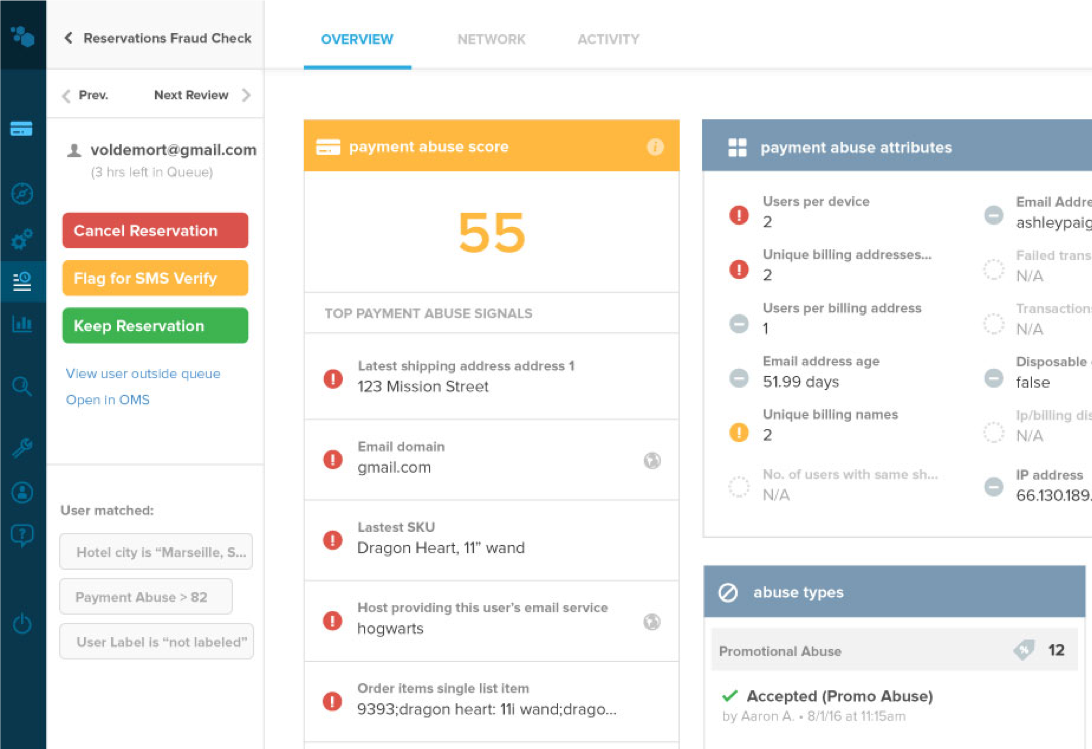This screenshot has height=749, width=1092.
Task: Switch to the Network tab
Action: click(491, 39)
